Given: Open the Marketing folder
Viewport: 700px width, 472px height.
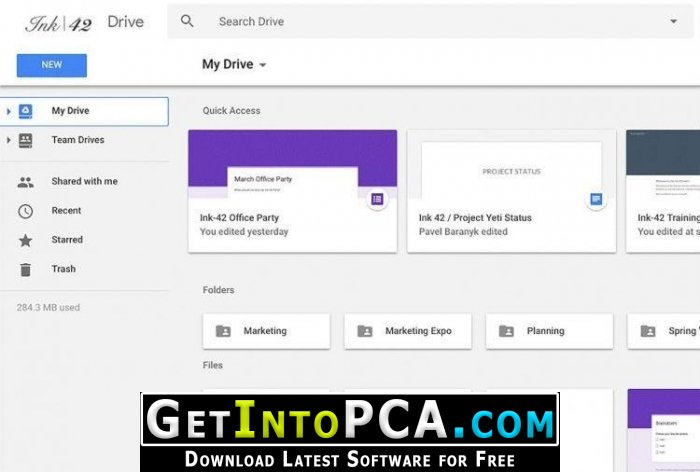Looking at the screenshot, I should (266, 331).
